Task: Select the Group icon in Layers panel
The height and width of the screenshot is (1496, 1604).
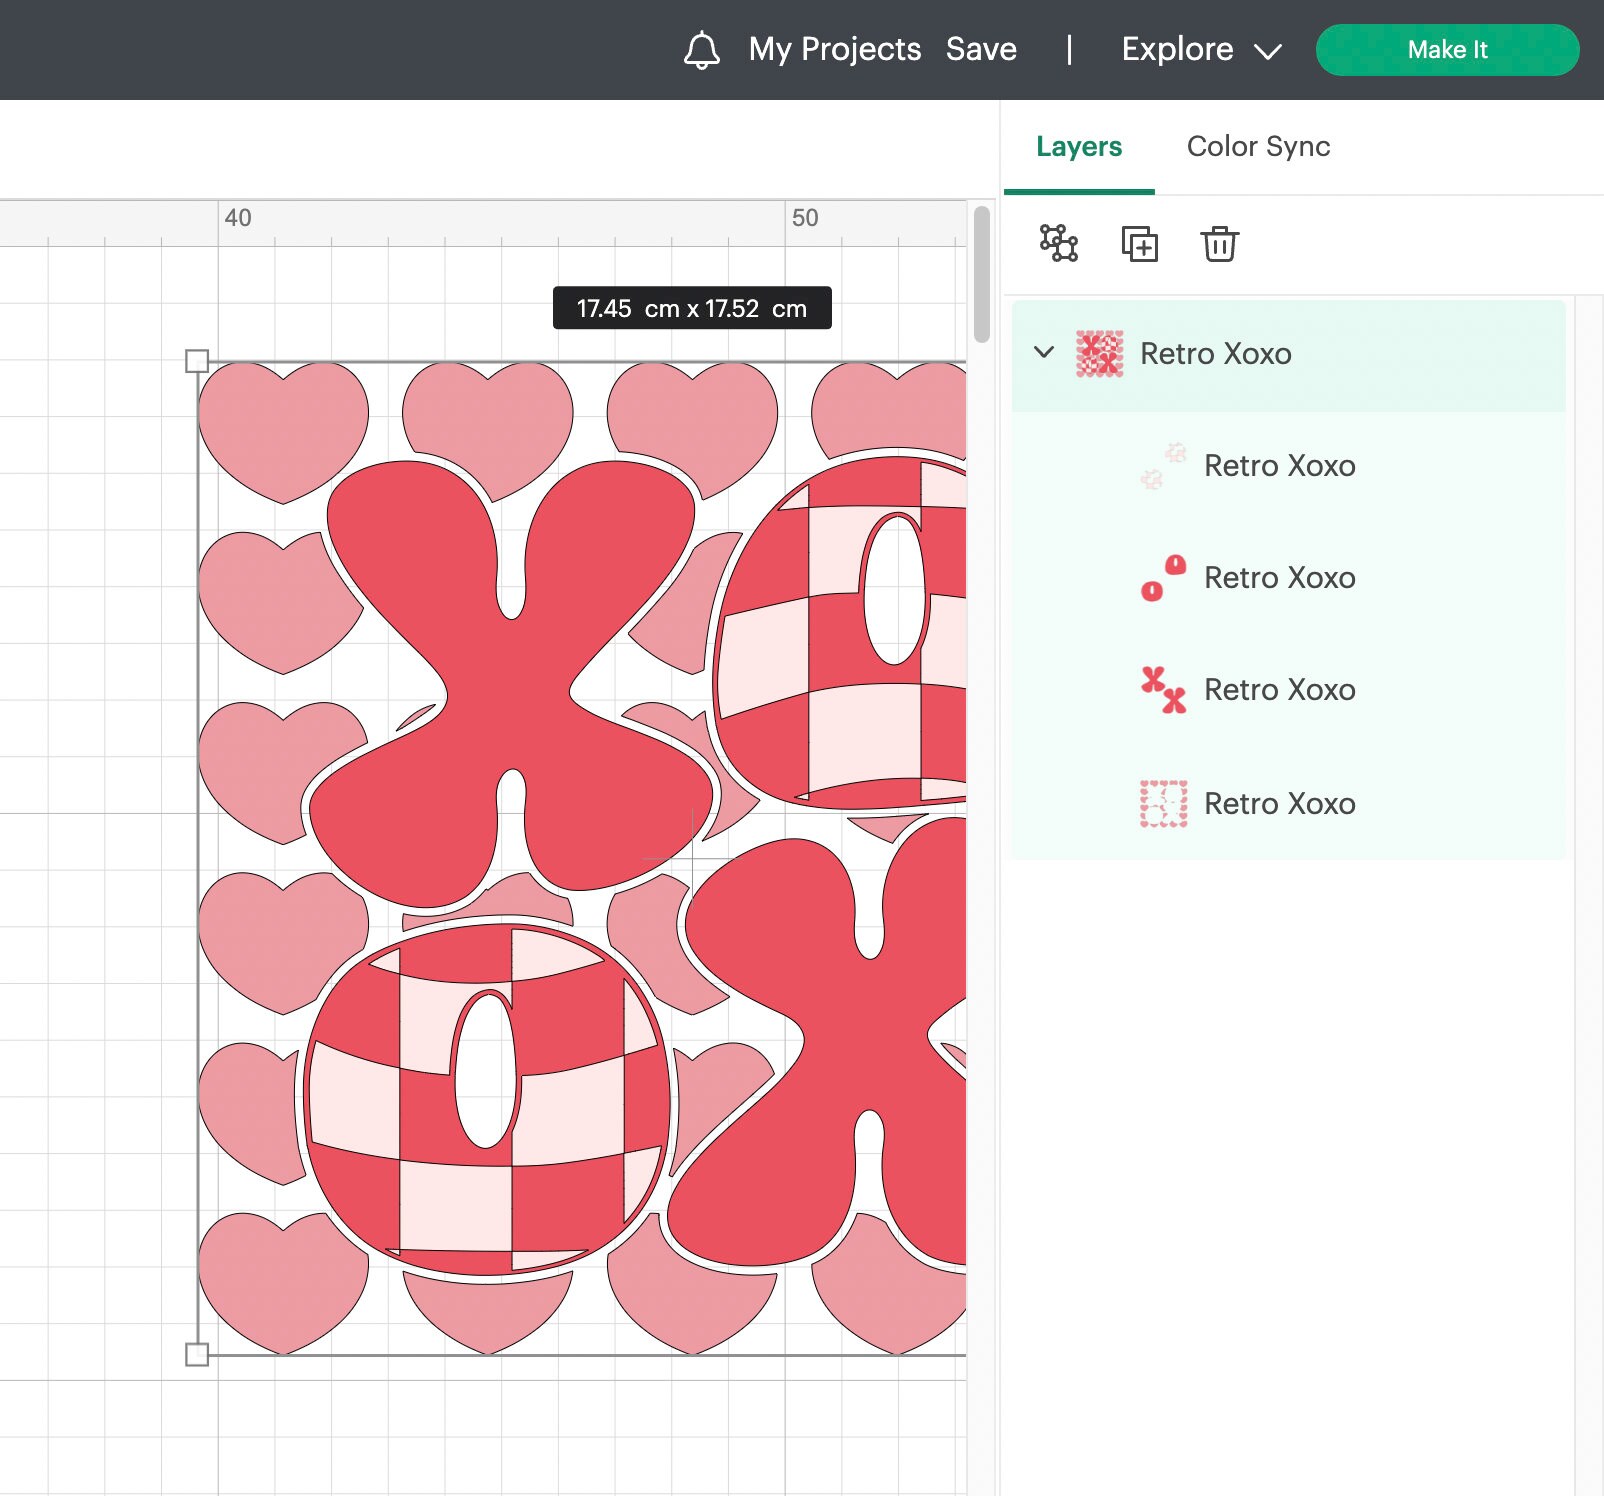Action: coord(1057,243)
